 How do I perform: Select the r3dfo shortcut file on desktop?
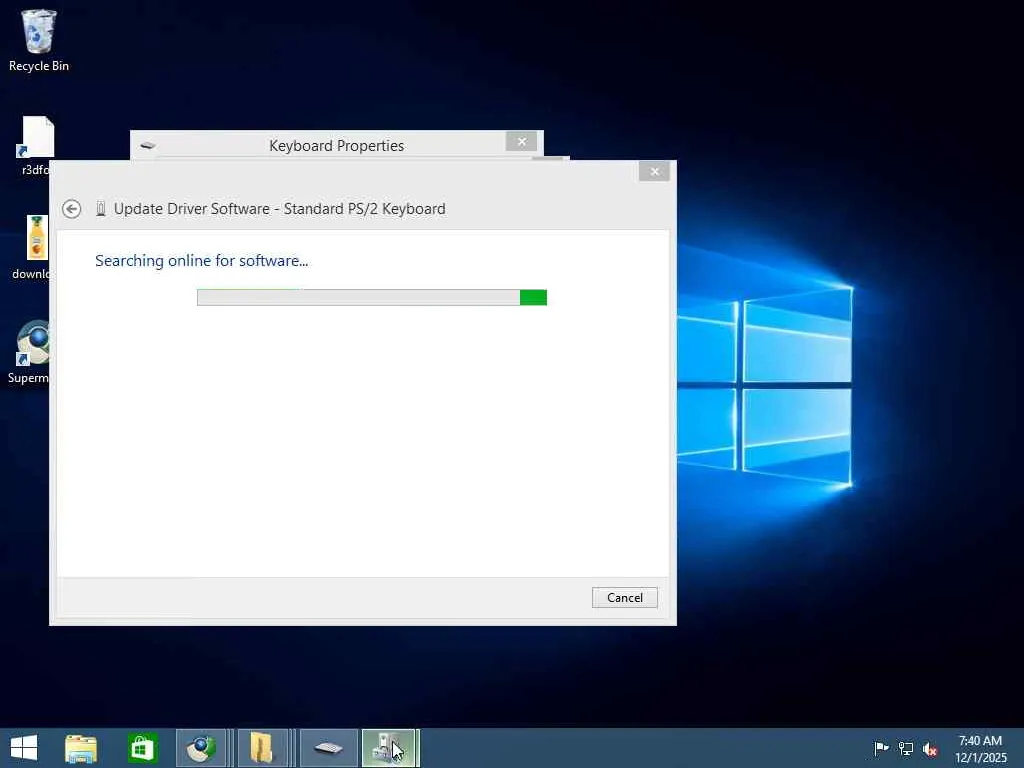(35, 146)
